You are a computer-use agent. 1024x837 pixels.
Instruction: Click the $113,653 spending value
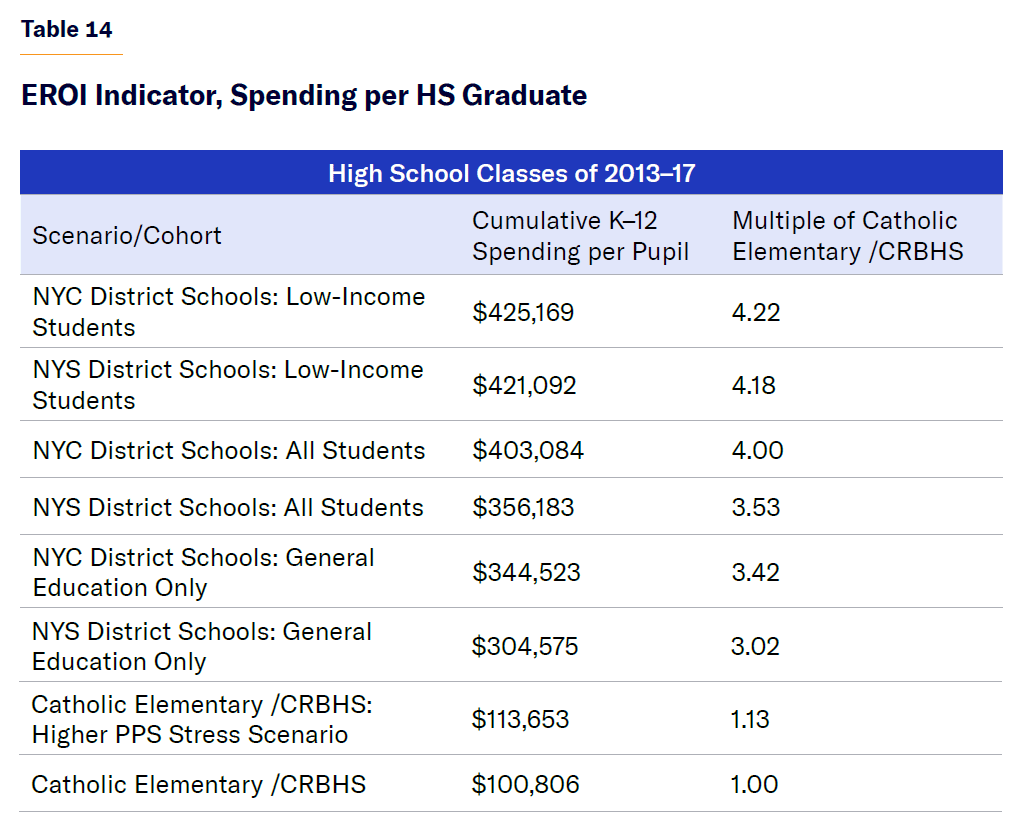pos(520,719)
